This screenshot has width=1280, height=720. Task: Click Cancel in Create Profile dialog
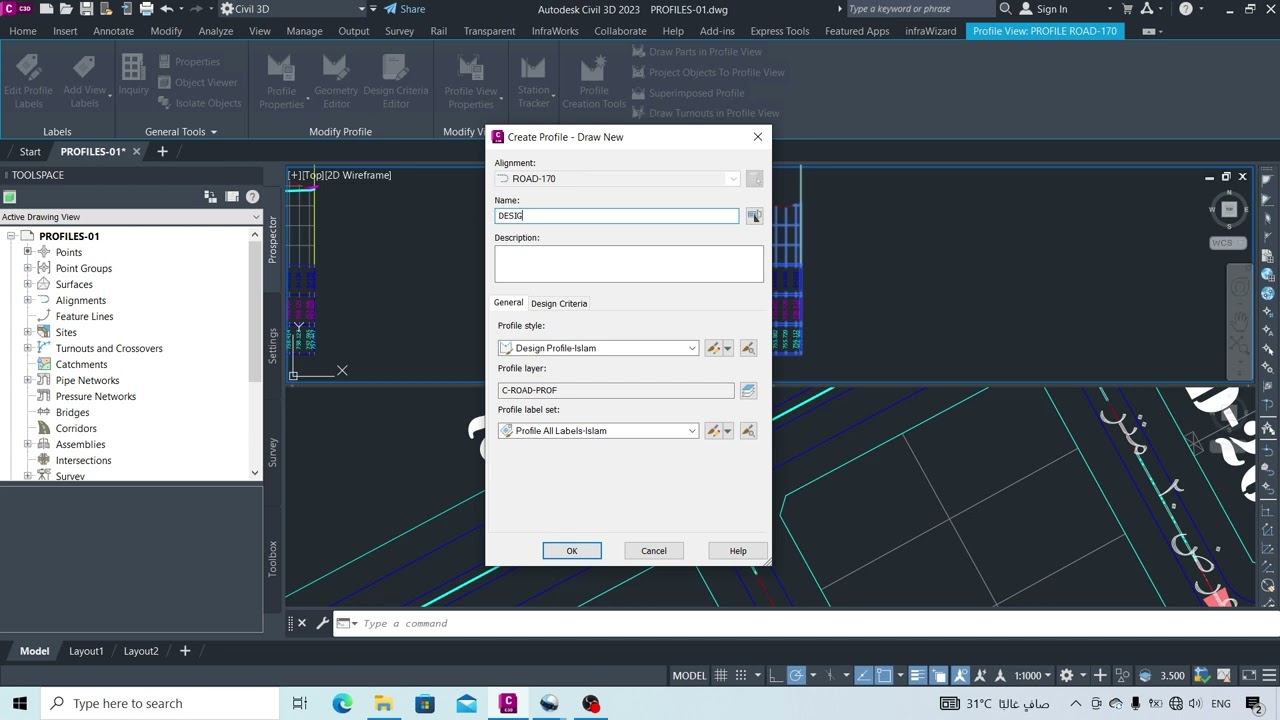(x=654, y=551)
